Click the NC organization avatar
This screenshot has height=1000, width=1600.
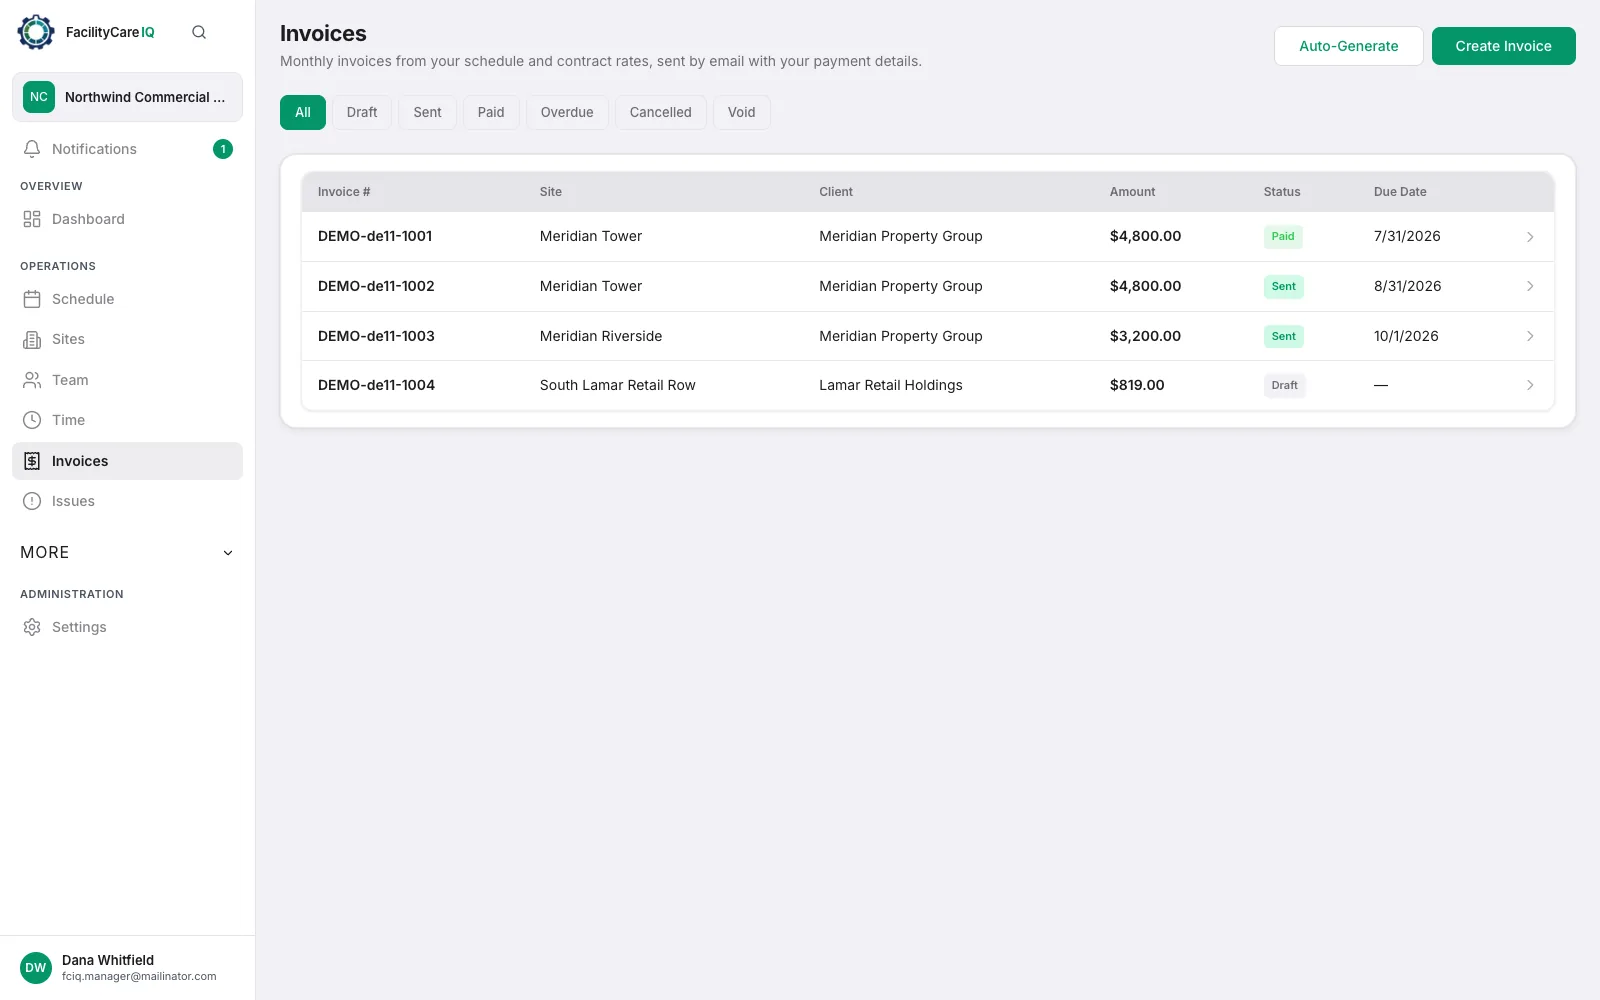tap(39, 97)
